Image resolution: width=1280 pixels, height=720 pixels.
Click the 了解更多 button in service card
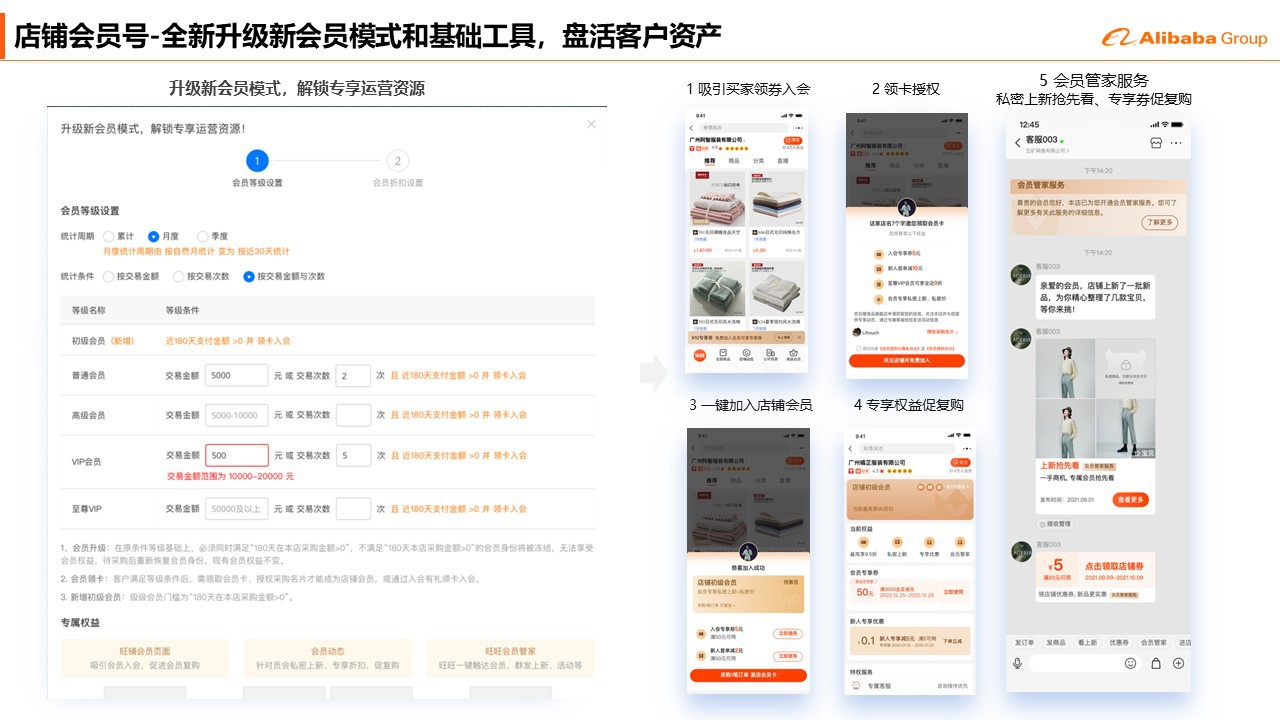1160,222
